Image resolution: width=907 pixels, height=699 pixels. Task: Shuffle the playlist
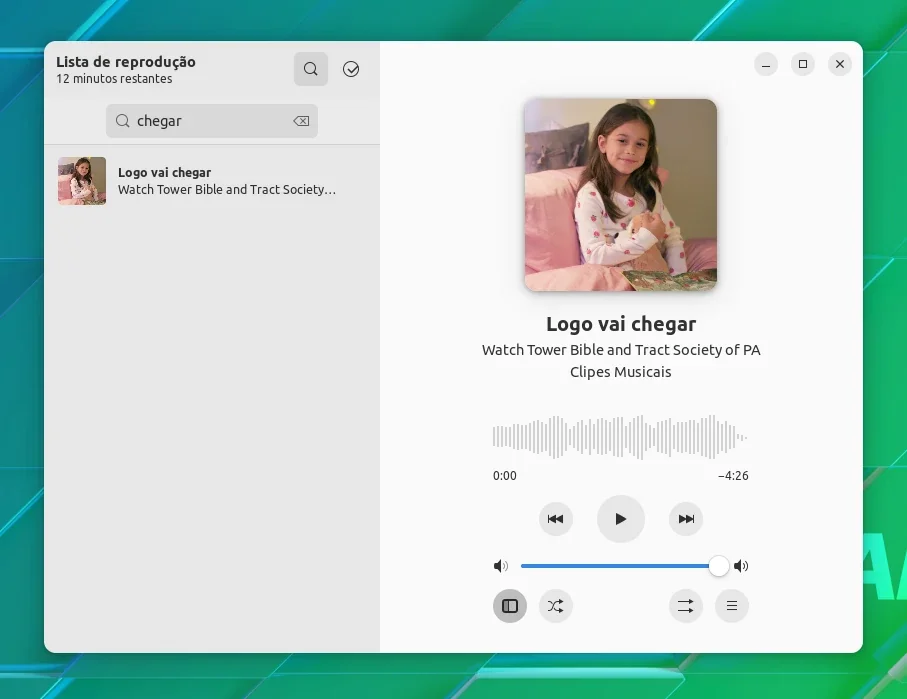(555, 606)
